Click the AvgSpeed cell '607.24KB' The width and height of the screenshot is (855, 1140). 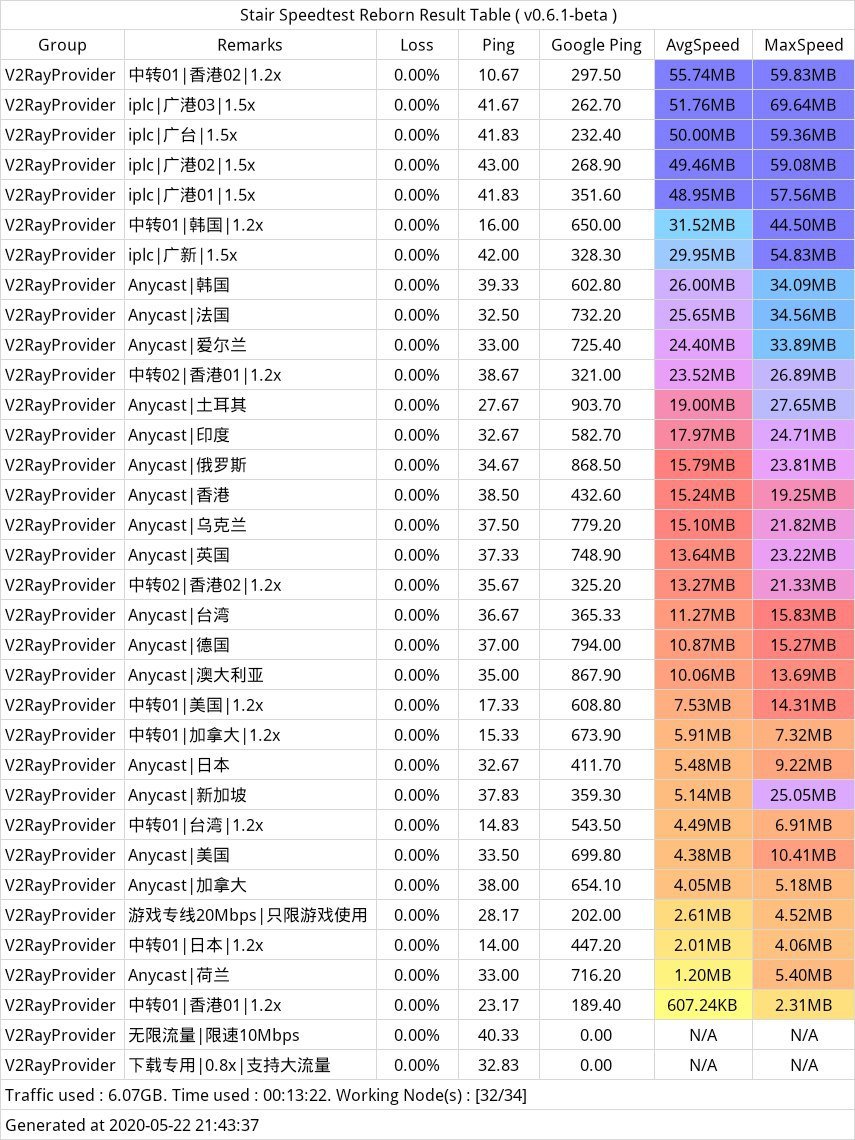pyautogui.click(x=702, y=1005)
